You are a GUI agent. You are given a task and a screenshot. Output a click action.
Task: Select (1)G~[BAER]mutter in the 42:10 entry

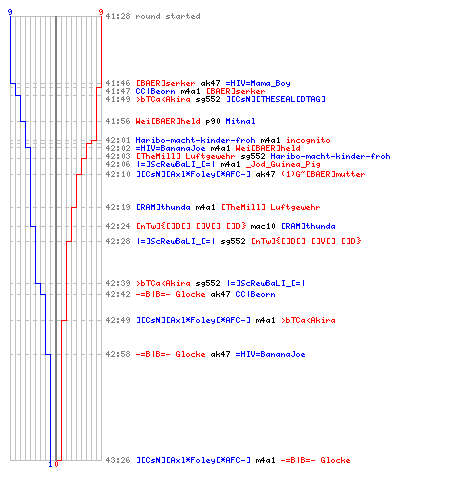(323, 174)
